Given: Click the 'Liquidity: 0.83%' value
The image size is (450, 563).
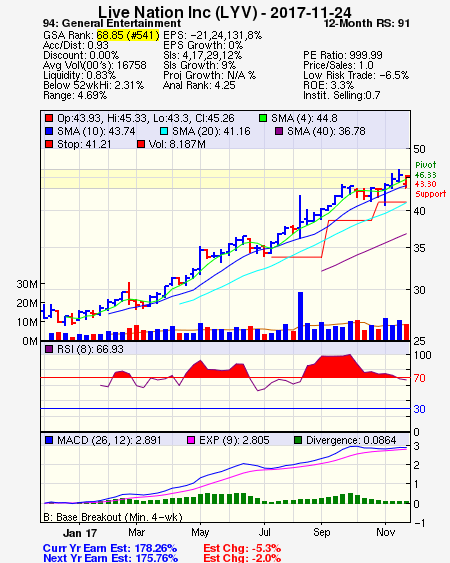Looking at the screenshot, I should tap(79, 75).
